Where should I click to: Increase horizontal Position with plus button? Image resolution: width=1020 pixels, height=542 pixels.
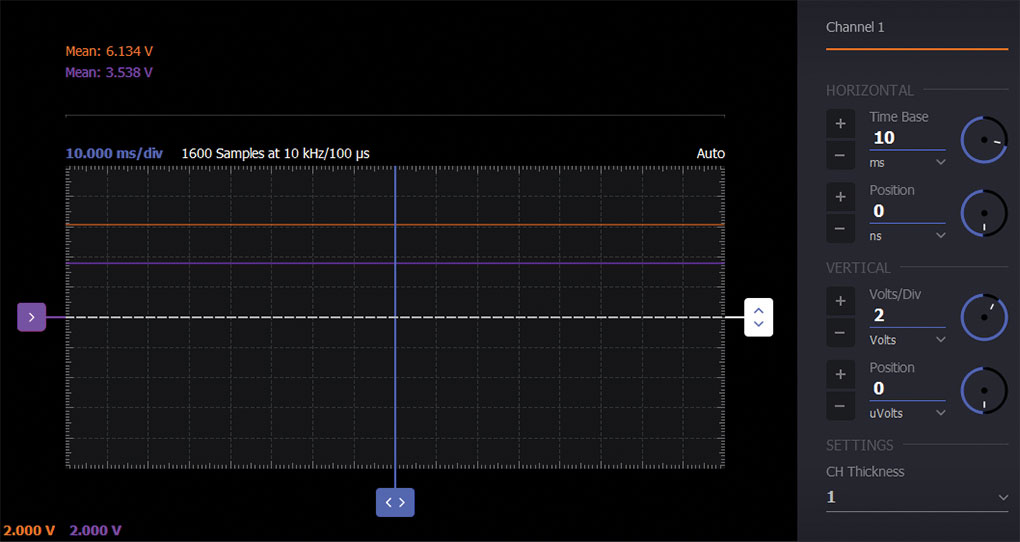(x=840, y=197)
